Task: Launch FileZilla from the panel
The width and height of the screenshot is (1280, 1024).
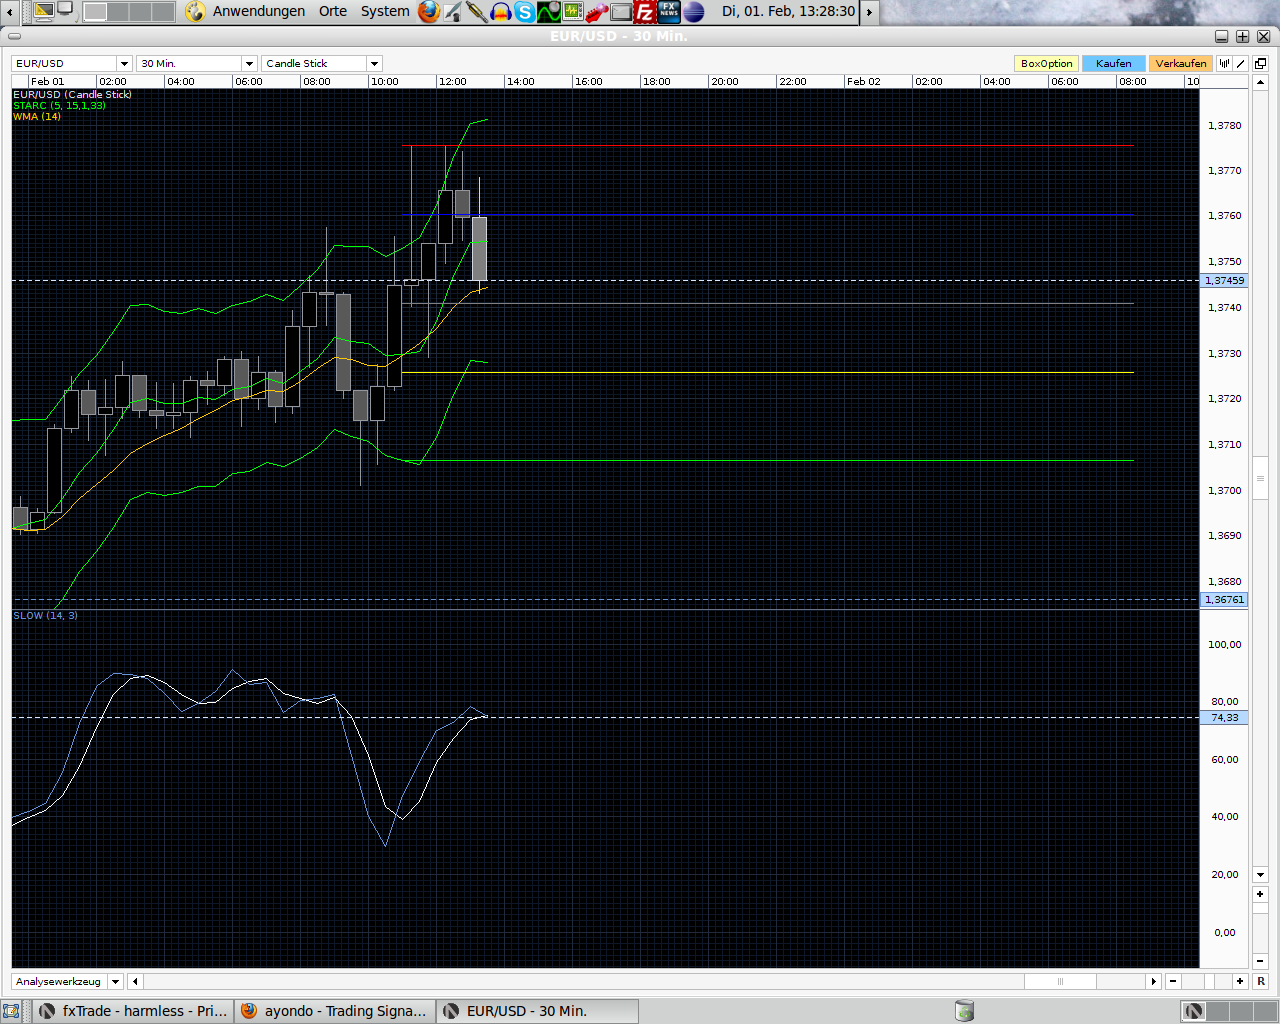Action: (x=647, y=13)
